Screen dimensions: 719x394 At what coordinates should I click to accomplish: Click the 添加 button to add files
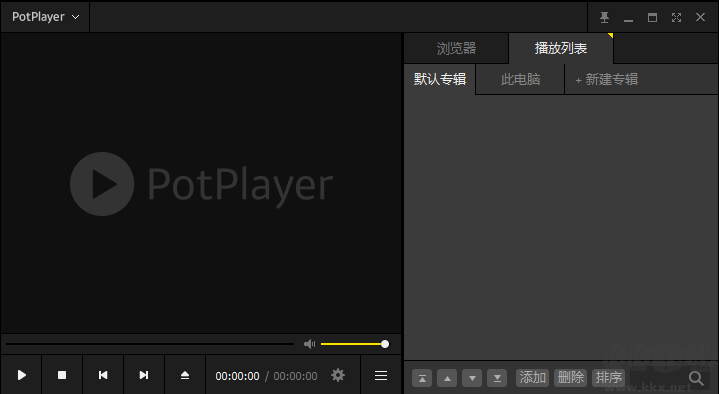pyautogui.click(x=532, y=378)
